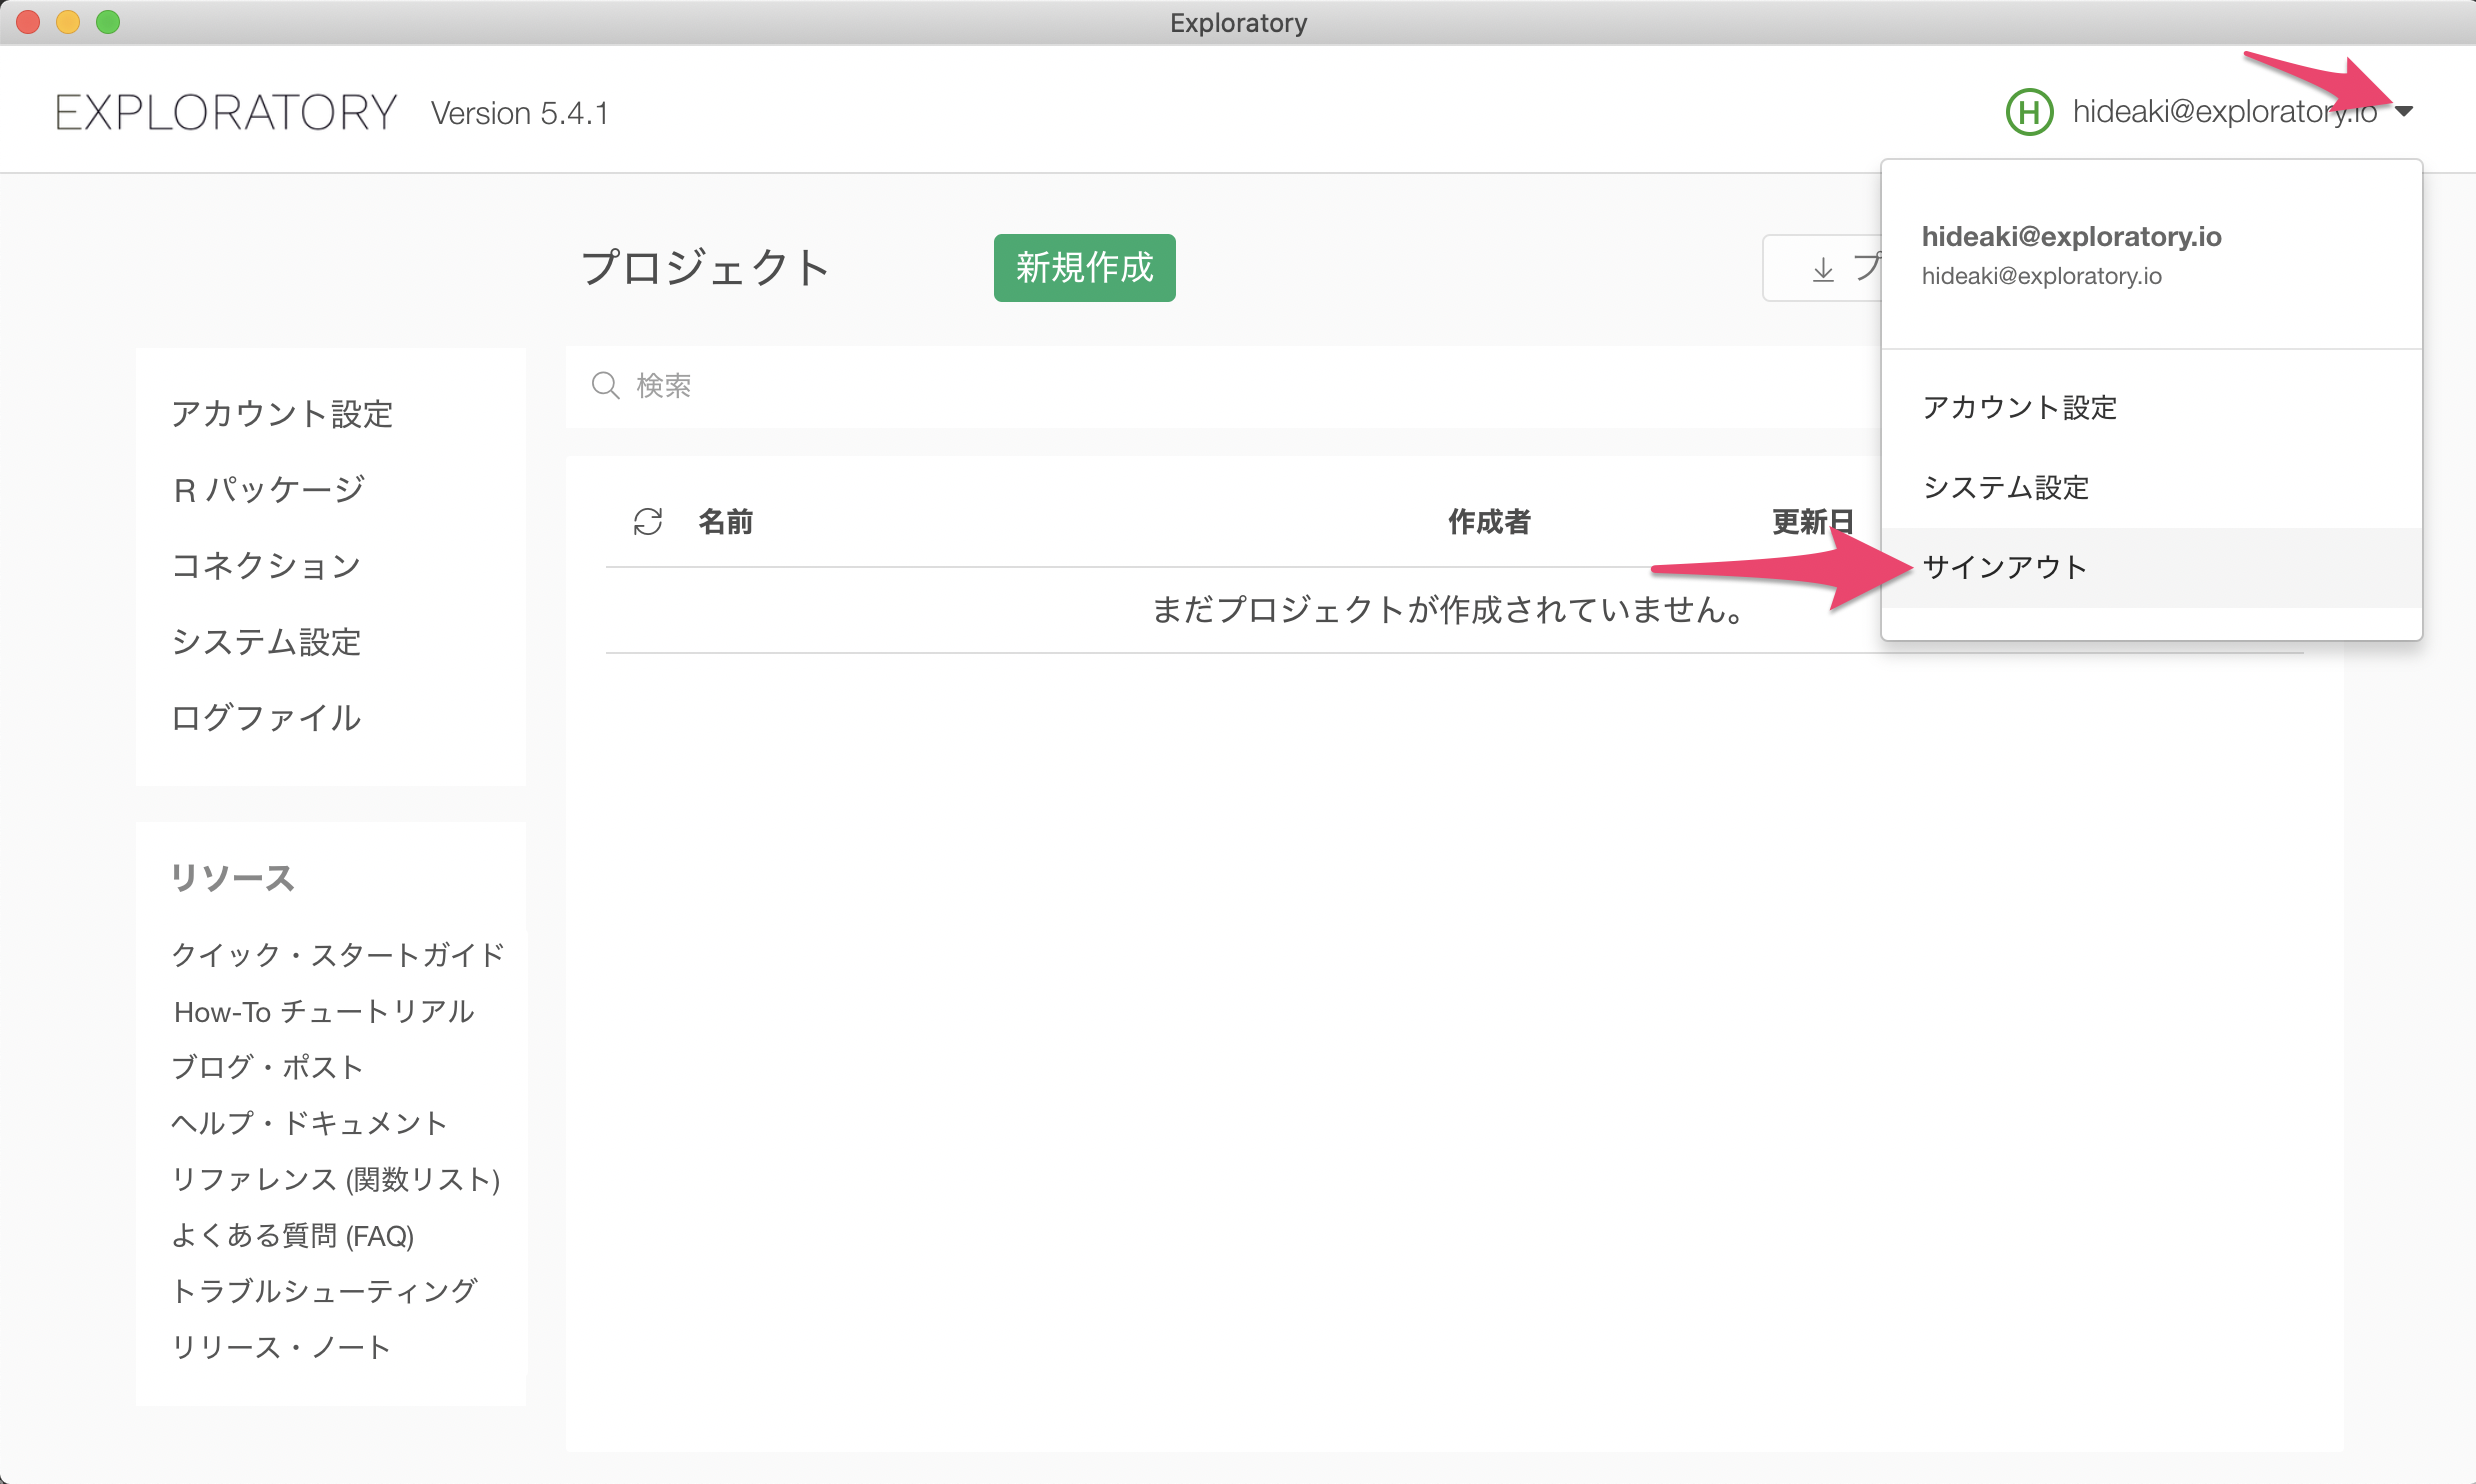Open ログファイル in the sidebar
Screen dimensions: 2476x1484
(266, 718)
